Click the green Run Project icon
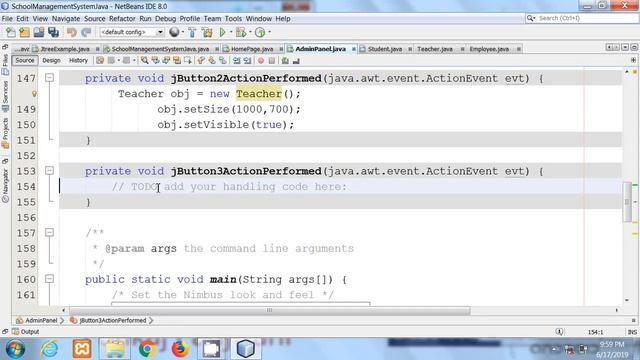The image size is (640, 360). 222,32
